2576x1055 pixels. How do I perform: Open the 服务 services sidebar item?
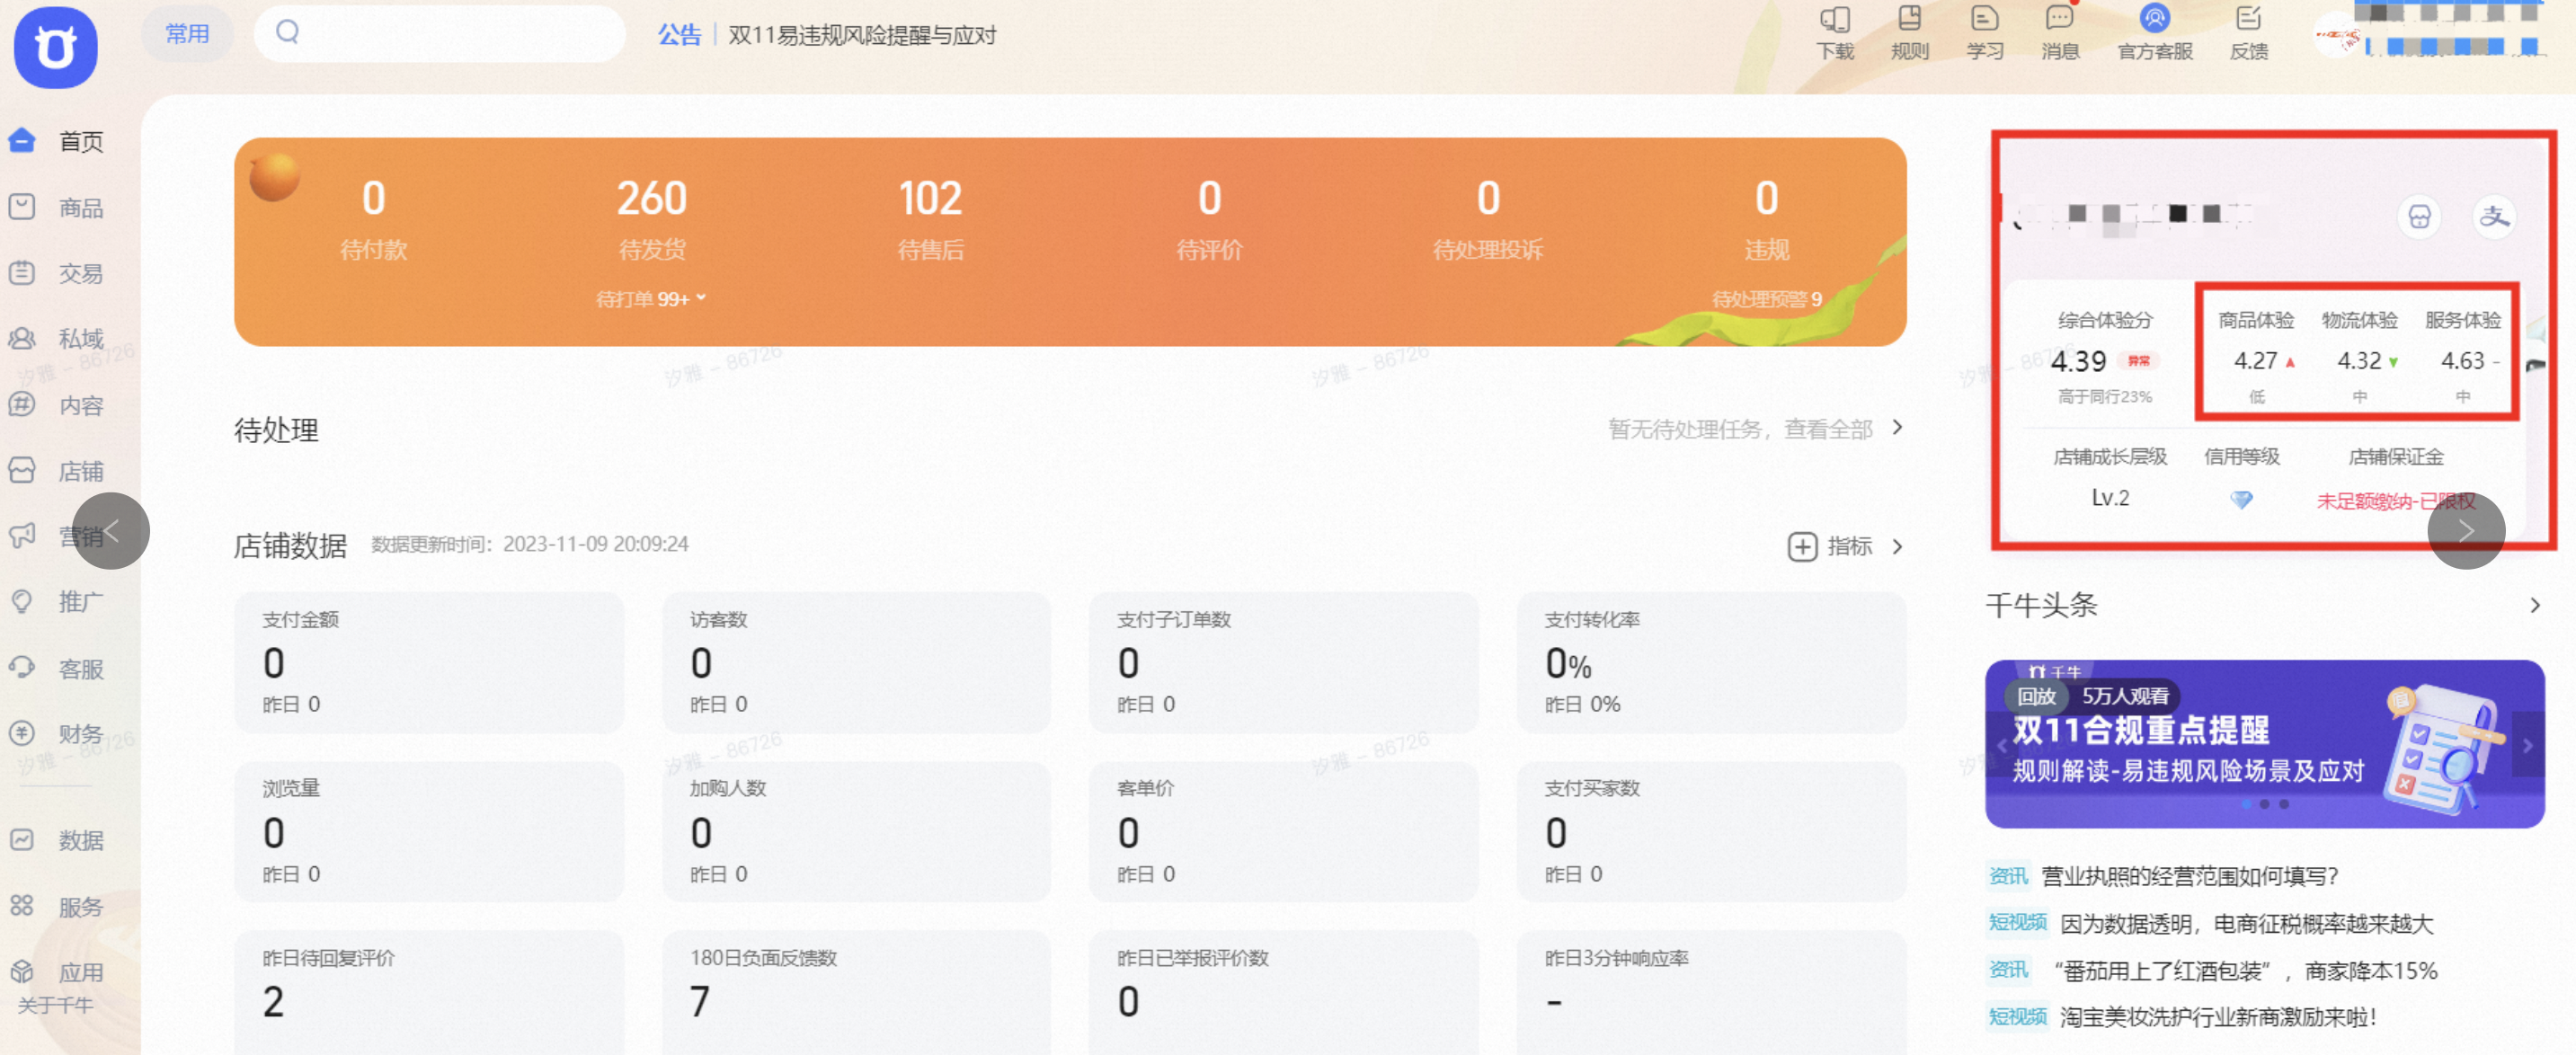[x=57, y=907]
